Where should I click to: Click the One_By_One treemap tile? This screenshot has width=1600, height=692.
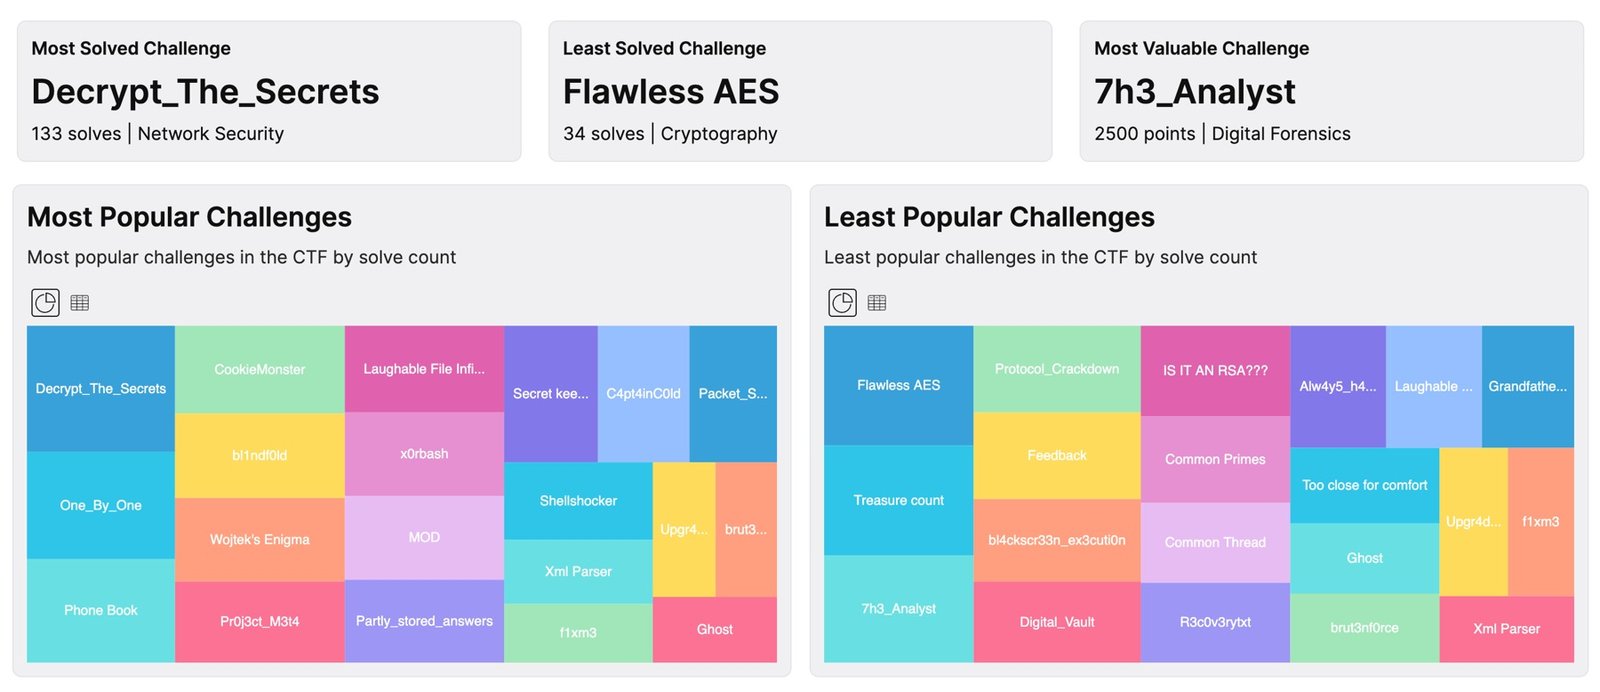tap(100, 505)
